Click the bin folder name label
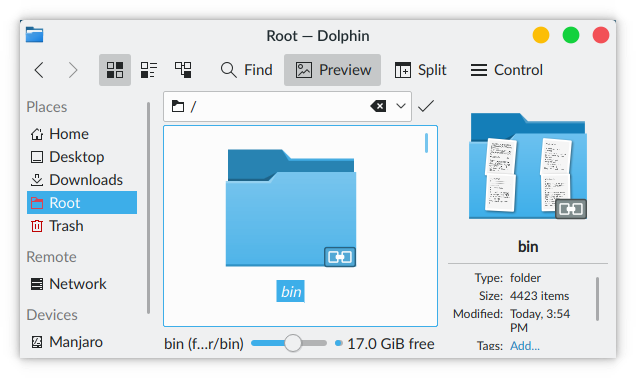Screen dimensions: 636x378 click(291, 292)
